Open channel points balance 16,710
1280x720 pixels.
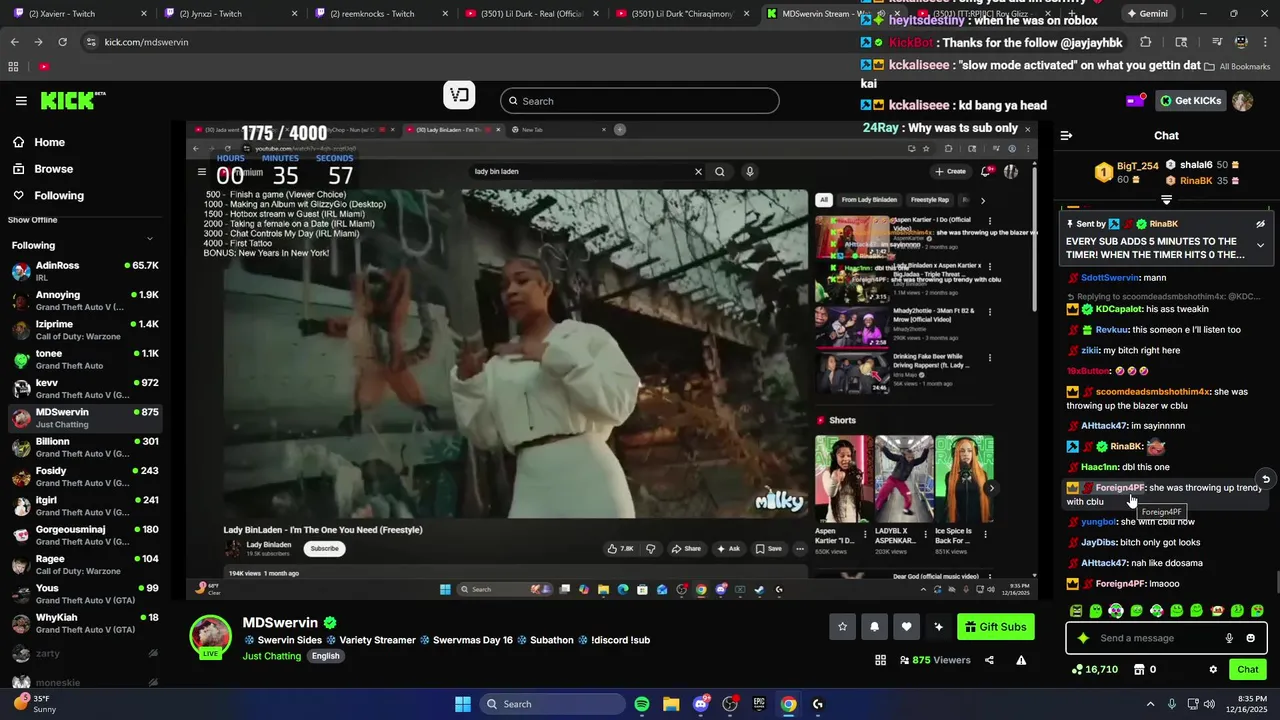pyautogui.click(x=1094, y=670)
